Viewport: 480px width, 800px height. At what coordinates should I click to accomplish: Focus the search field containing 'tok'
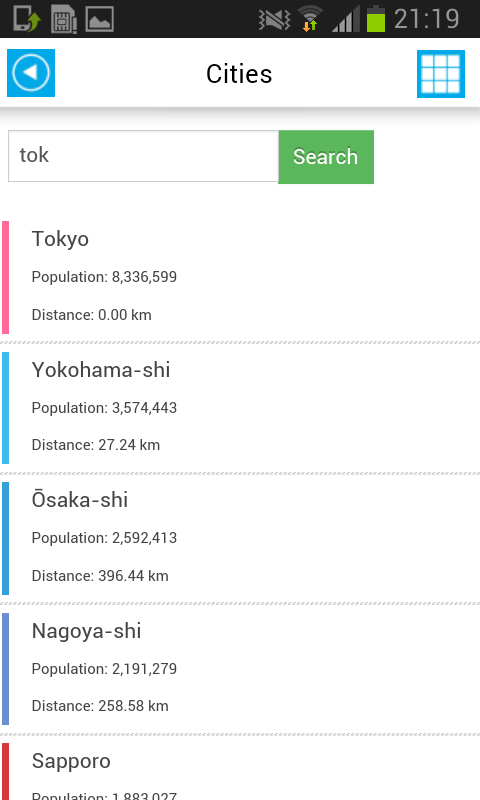143,156
